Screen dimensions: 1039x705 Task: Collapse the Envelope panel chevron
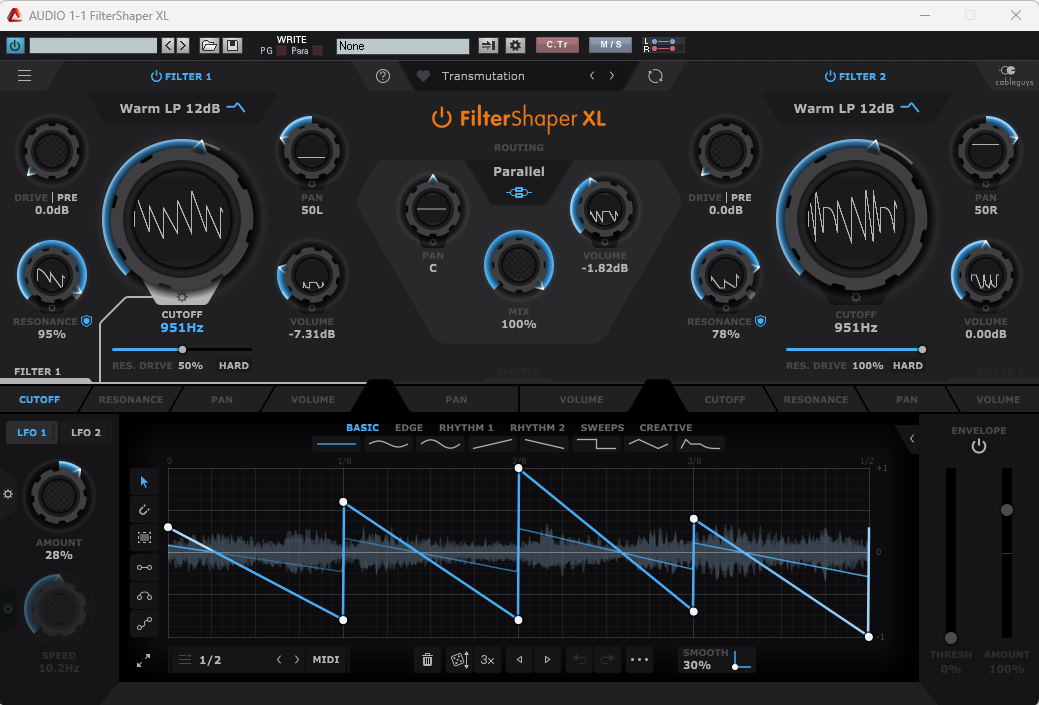[912, 439]
